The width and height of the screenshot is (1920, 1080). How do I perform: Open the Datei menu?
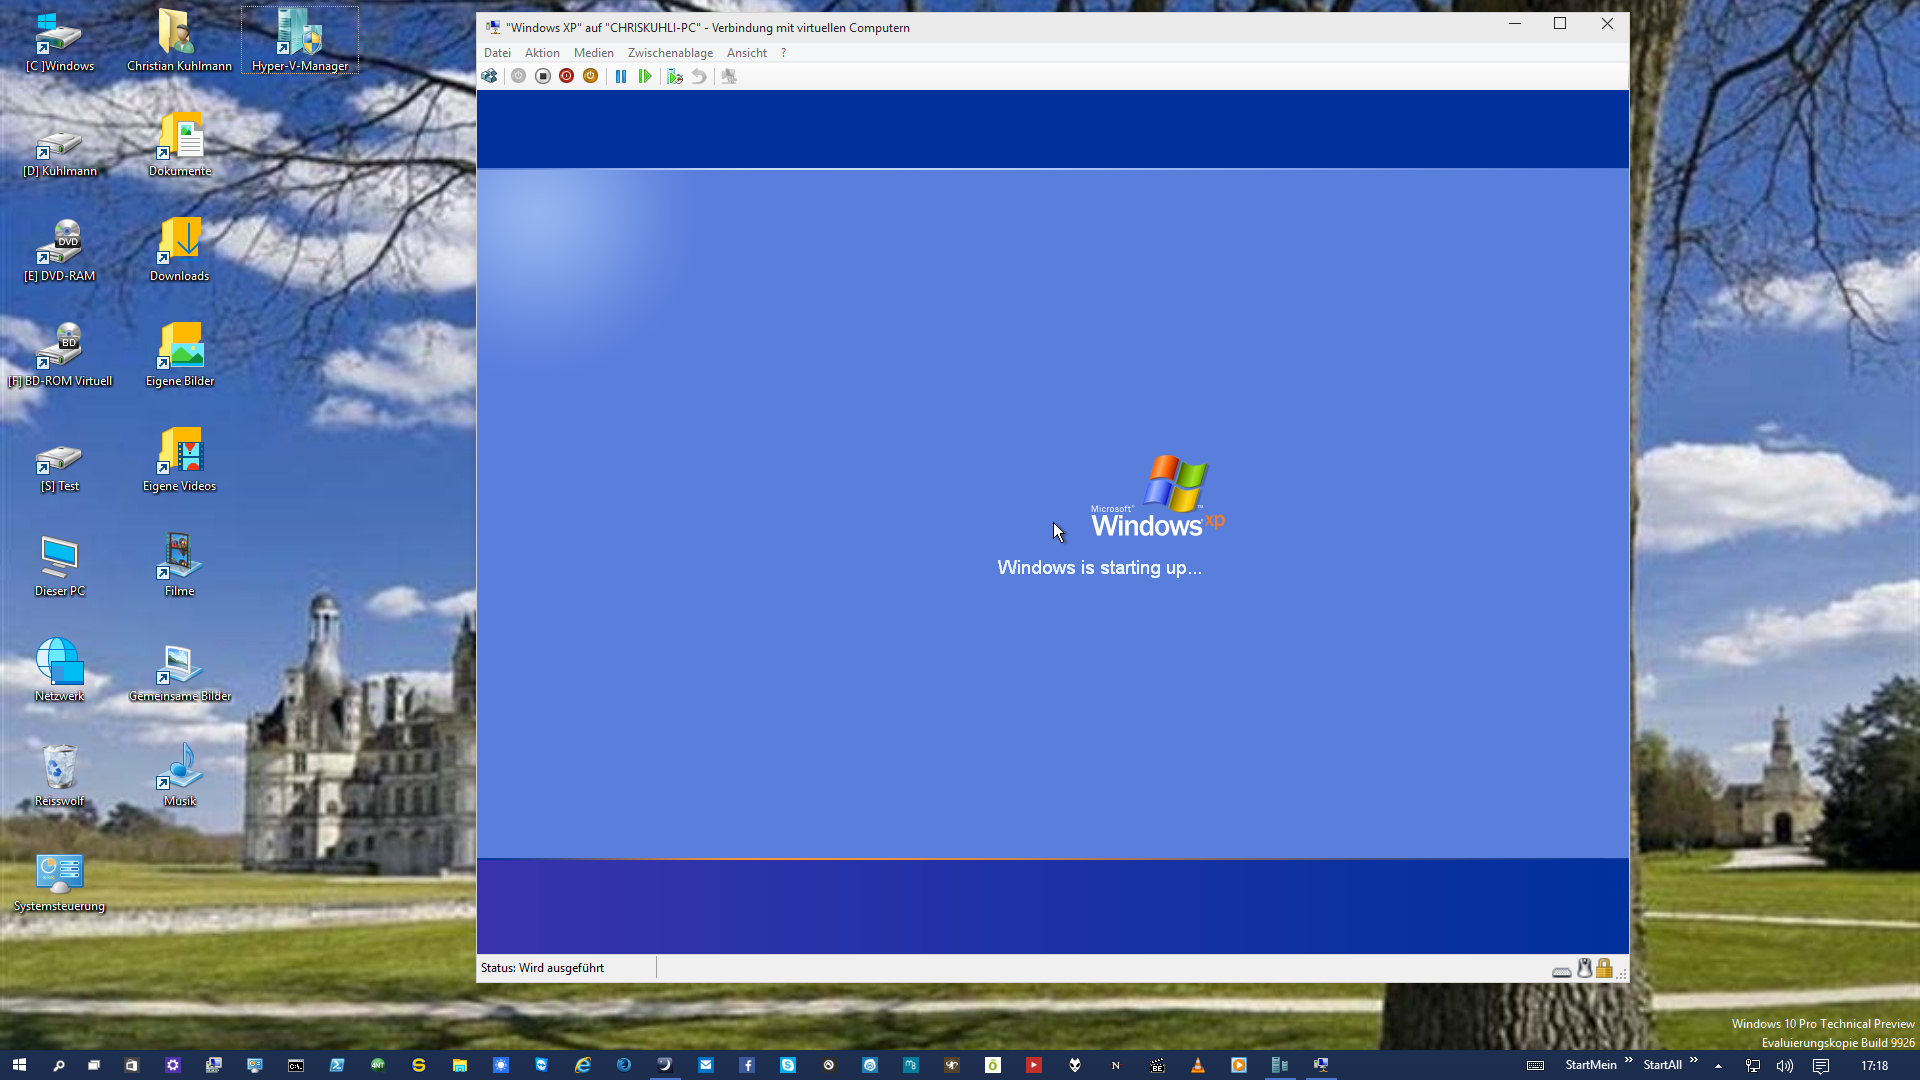click(497, 53)
